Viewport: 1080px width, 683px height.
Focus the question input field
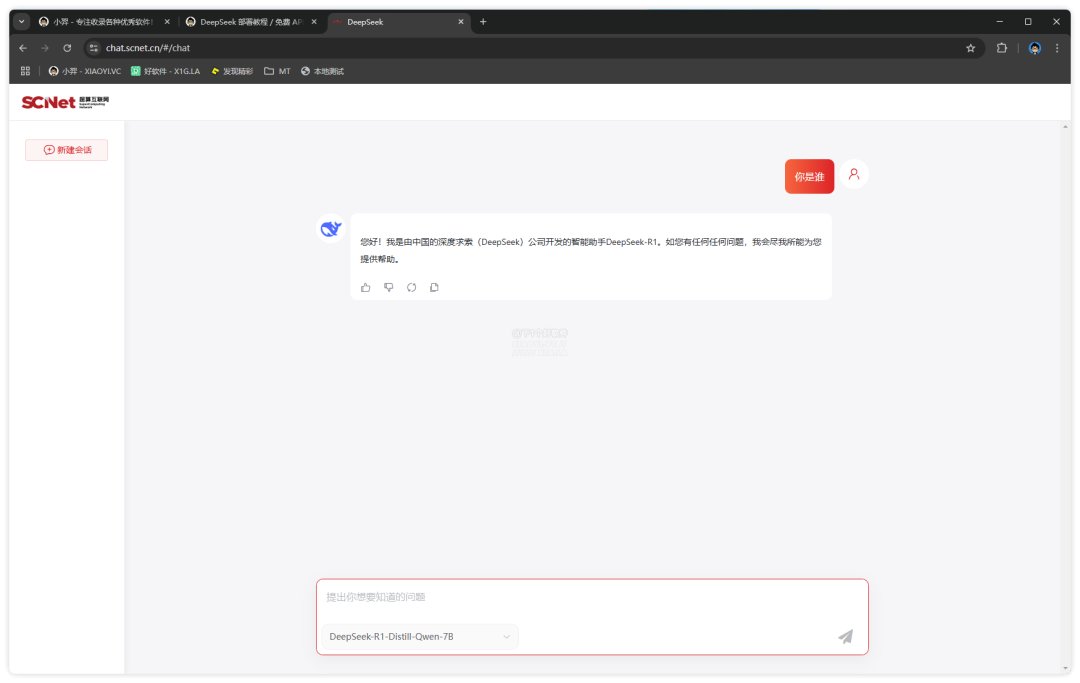[592, 598]
